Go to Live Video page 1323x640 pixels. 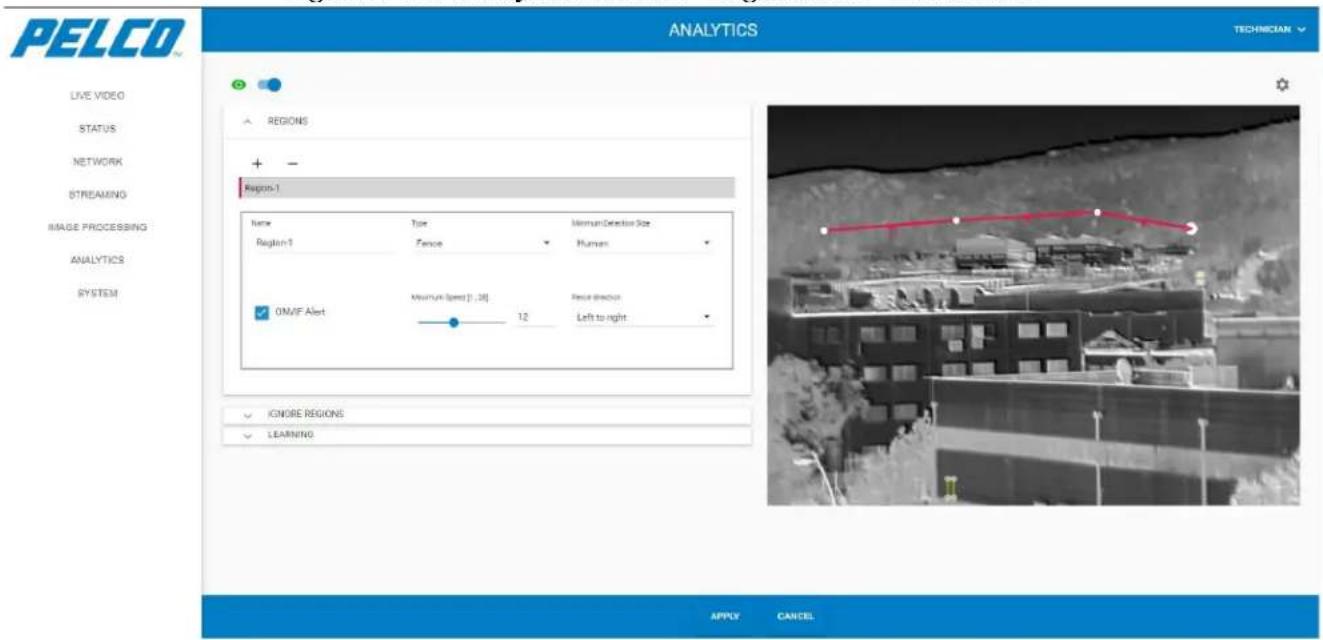point(98,96)
